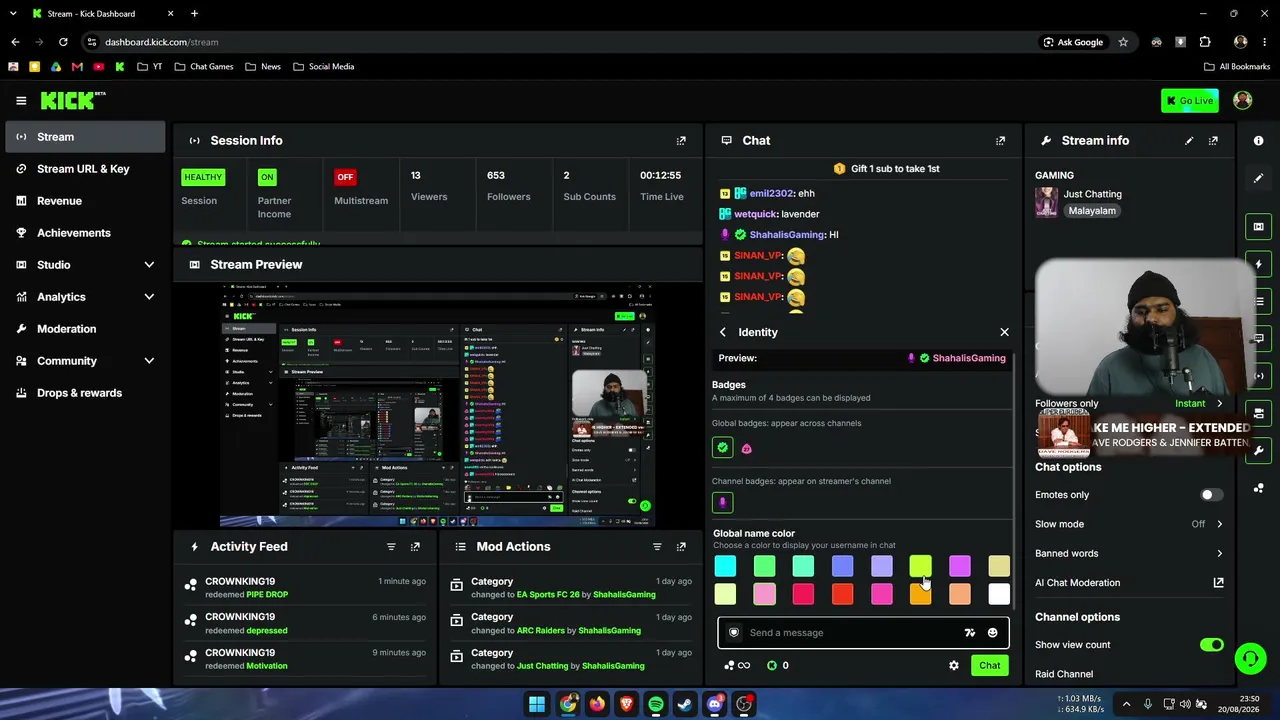Open the Social Media bookmark folder
The image size is (1280, 720).
point(323,67)
